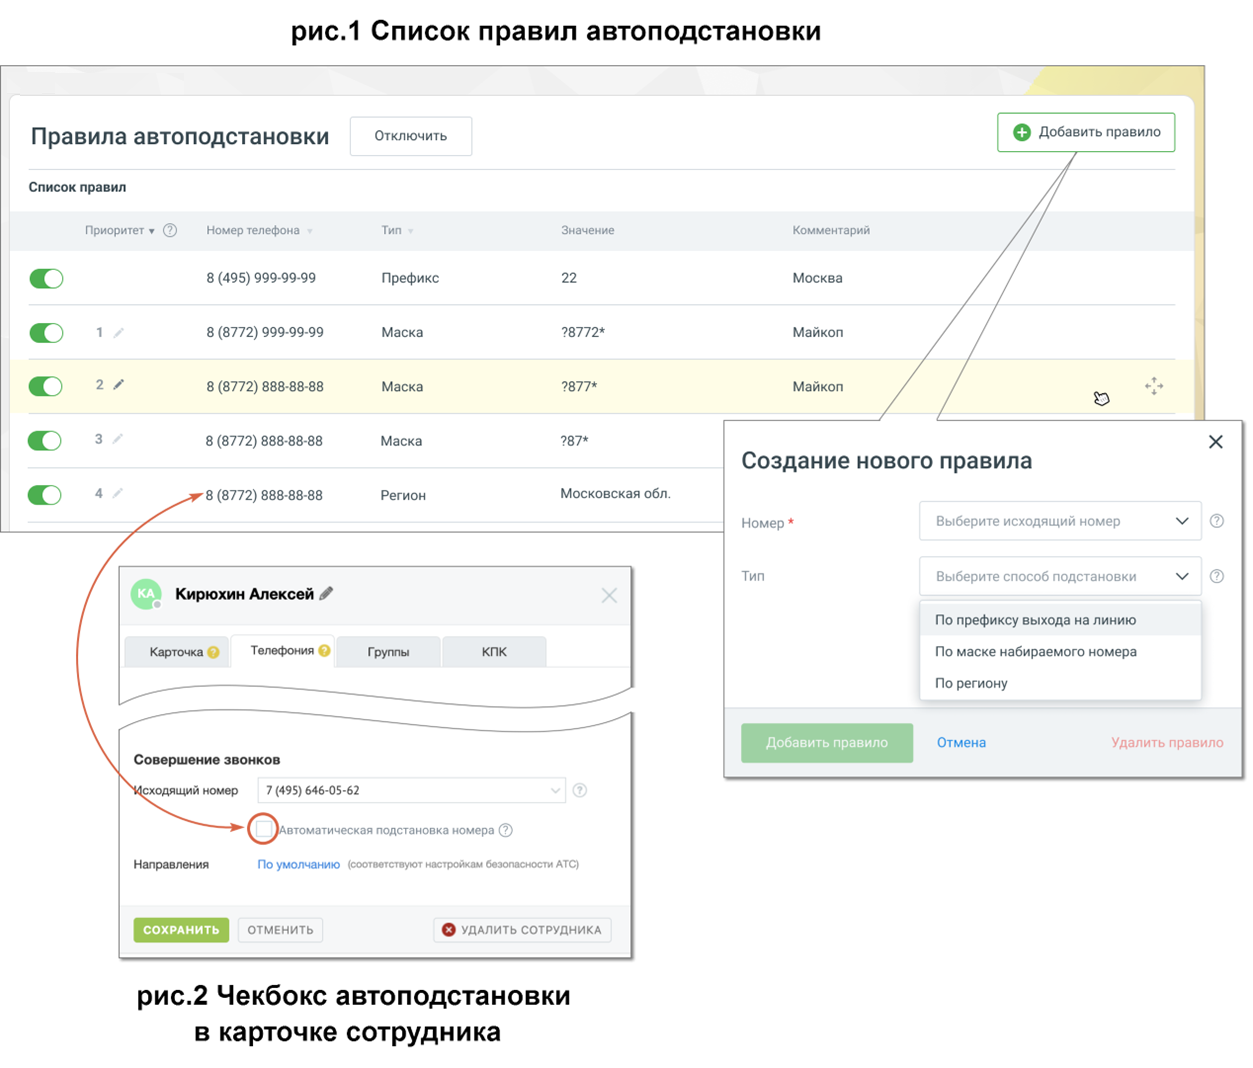Select По маске набираемого номера option
The image size is (1253, 1068).
click(x=1060, y=652)
